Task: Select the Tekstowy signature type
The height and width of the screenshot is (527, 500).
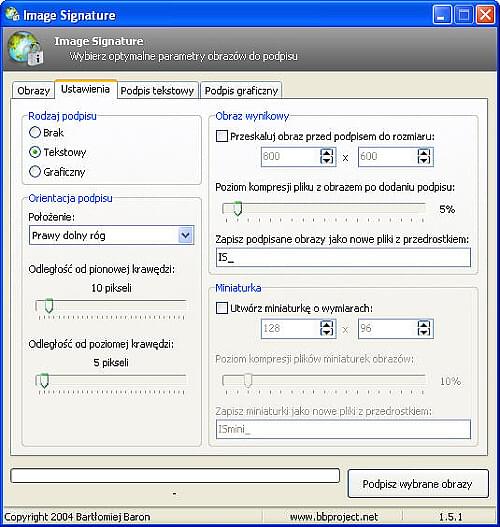Action: (35, 152)
